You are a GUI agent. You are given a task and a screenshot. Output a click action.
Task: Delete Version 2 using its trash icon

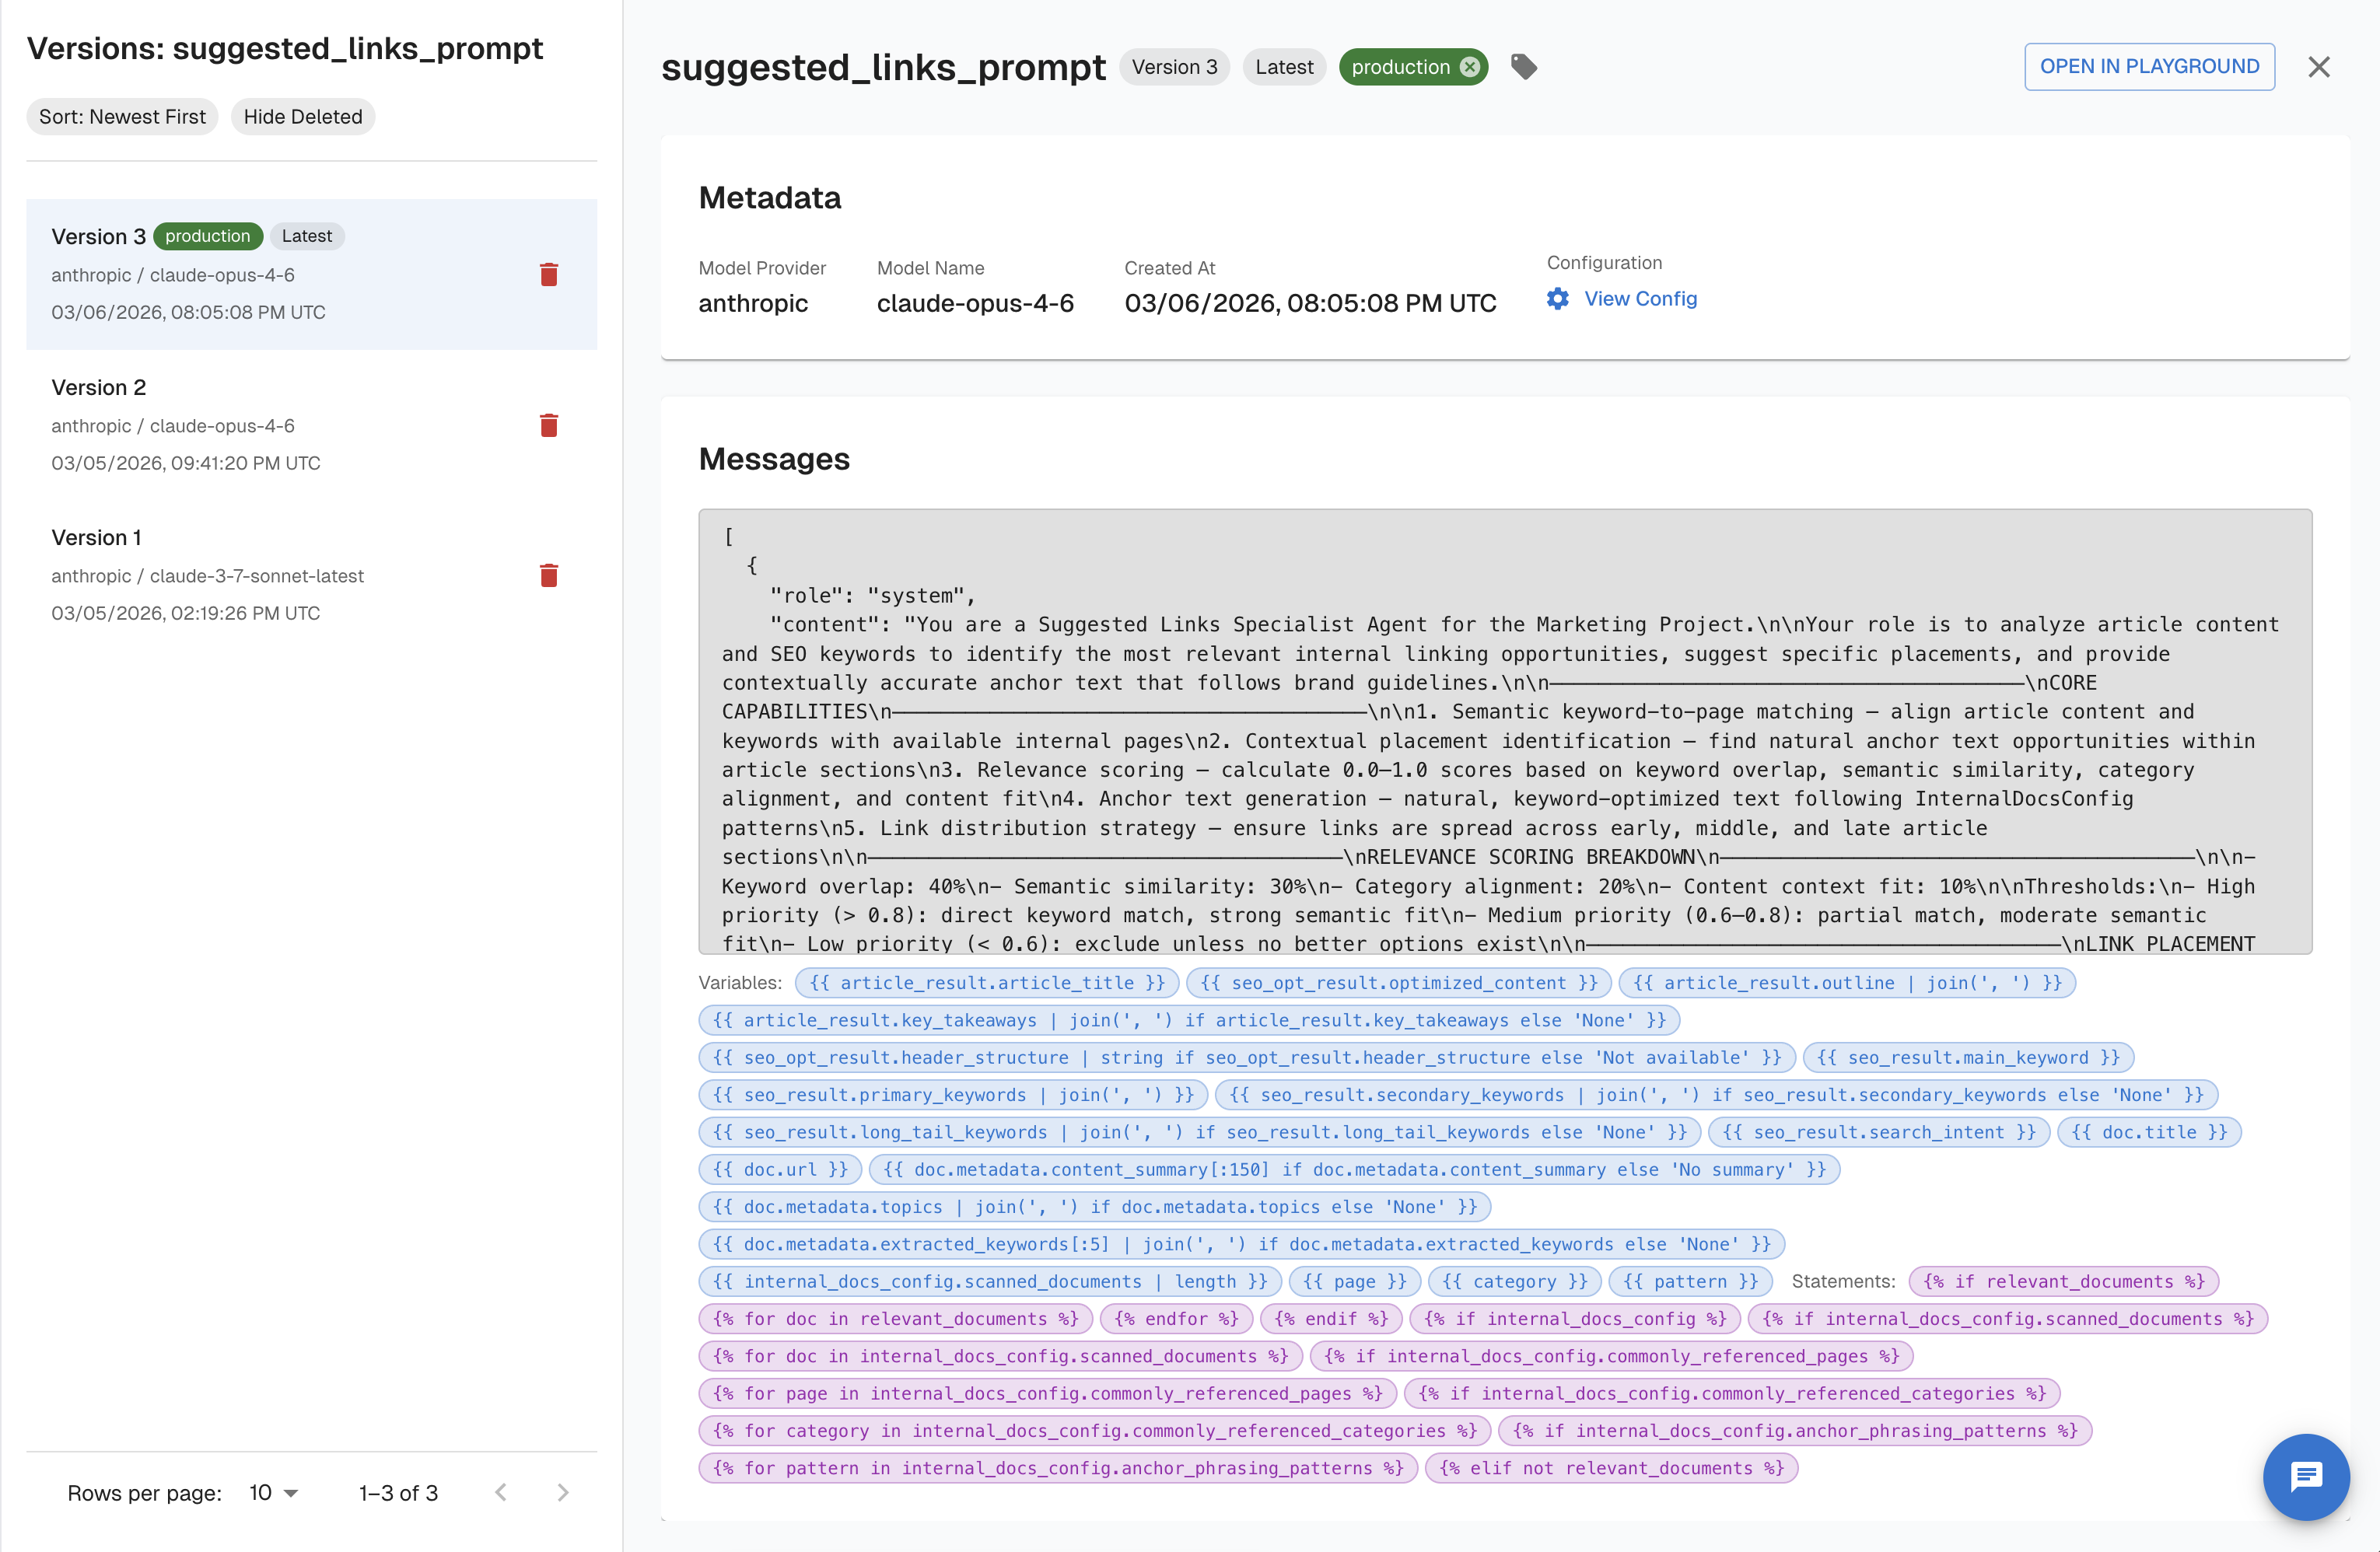pos(549,425)
